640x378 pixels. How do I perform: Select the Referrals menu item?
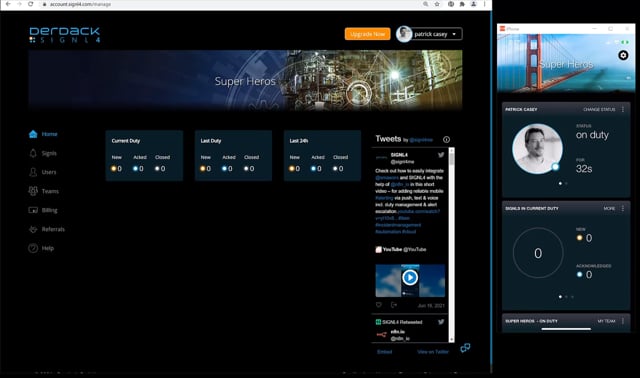[x=53, y=229]
